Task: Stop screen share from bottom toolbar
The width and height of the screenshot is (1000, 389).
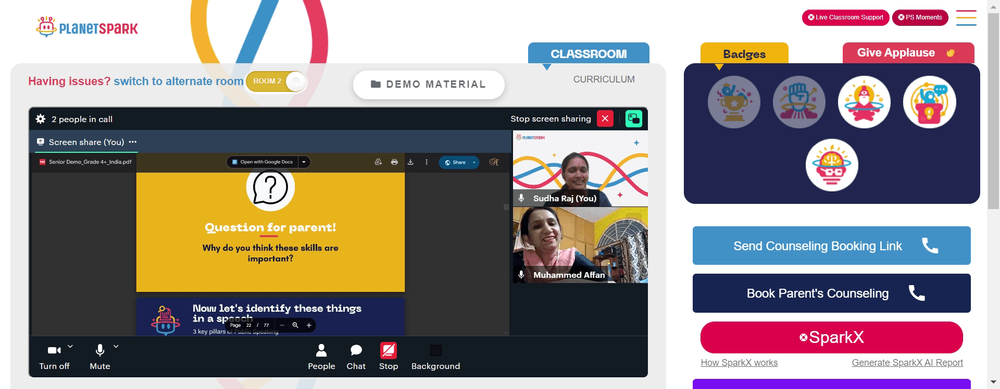Action: 388,356
